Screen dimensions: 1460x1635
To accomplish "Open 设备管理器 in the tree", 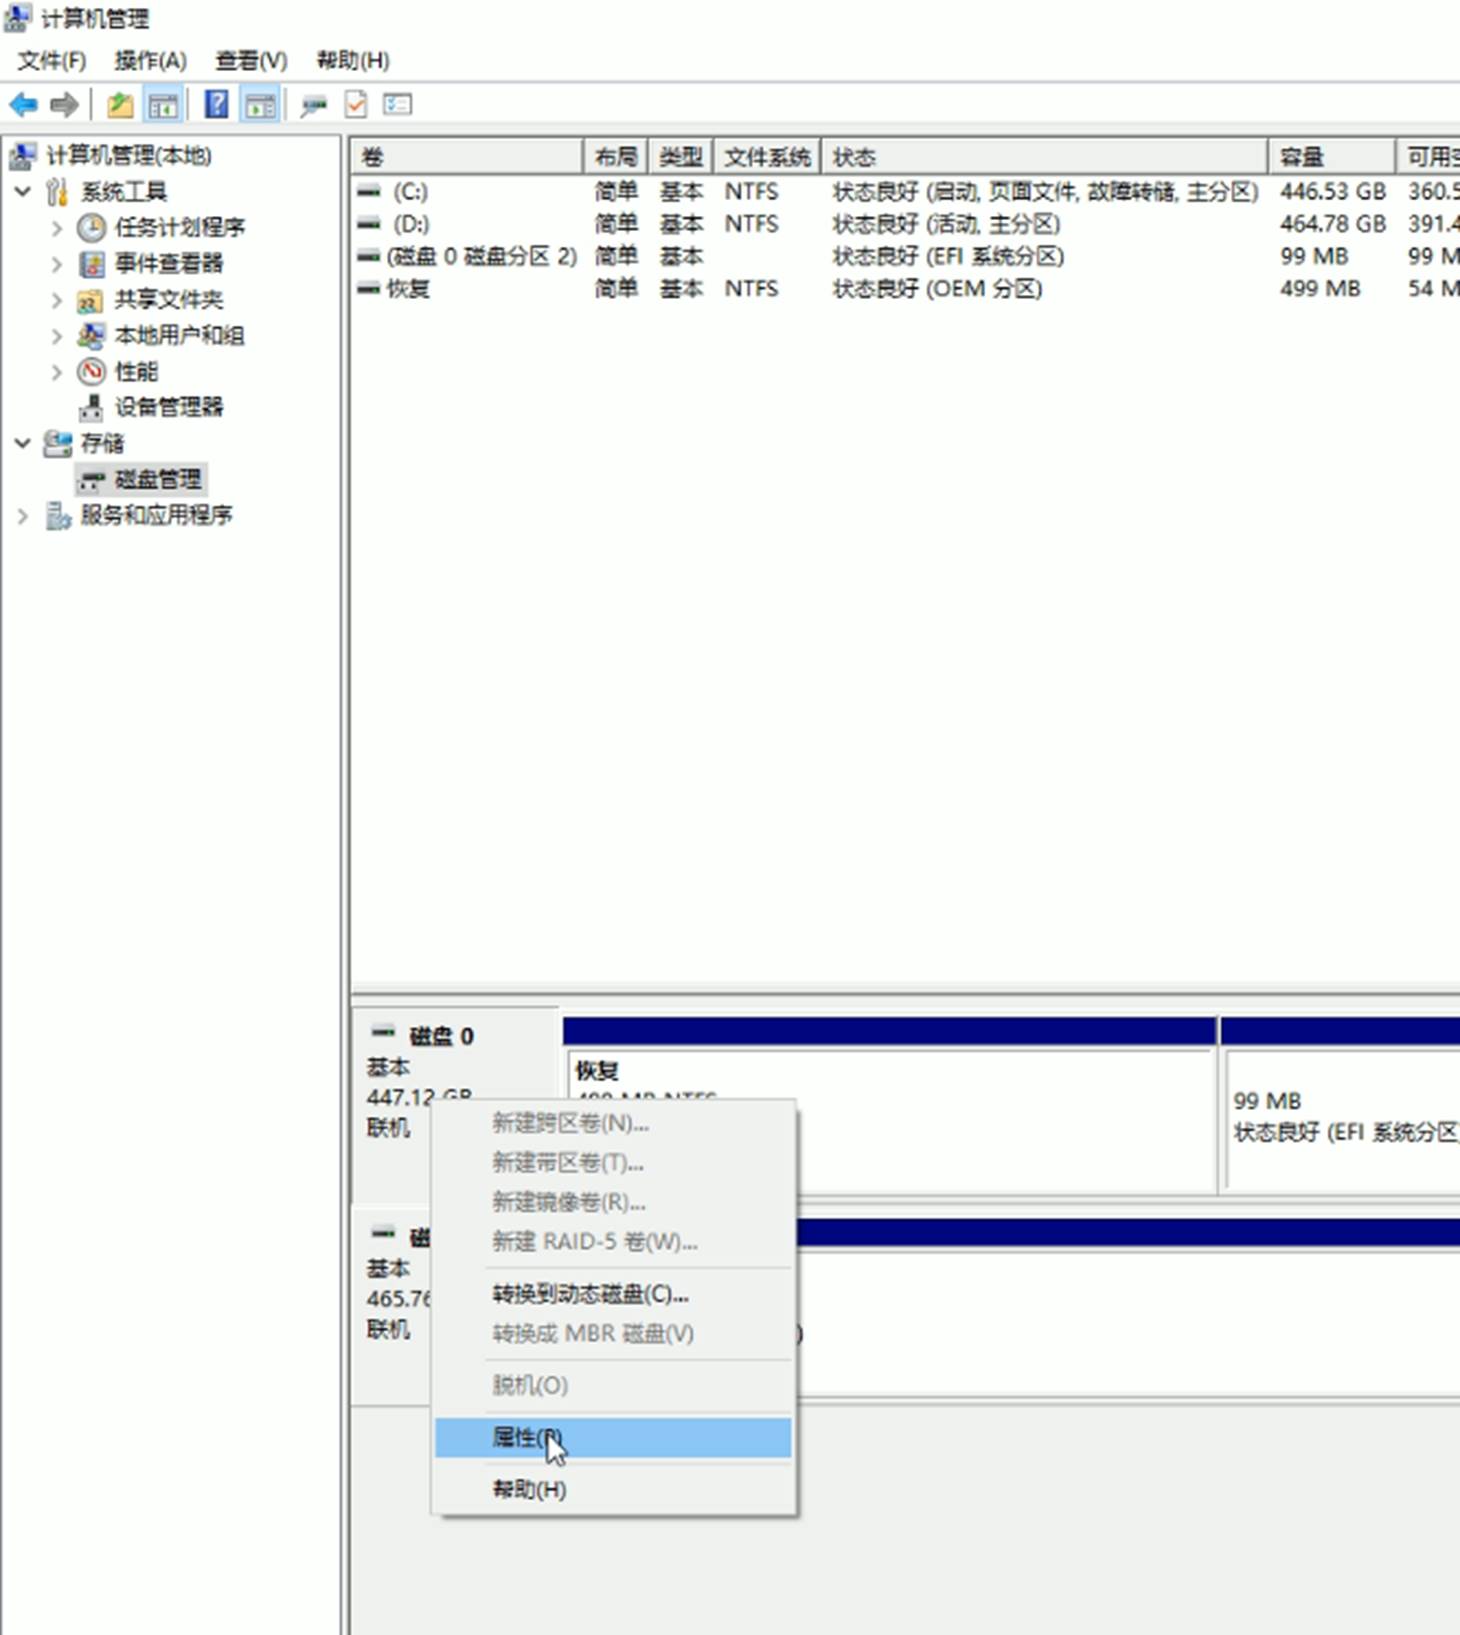I will pyautogui.click(x=168, y=407).
